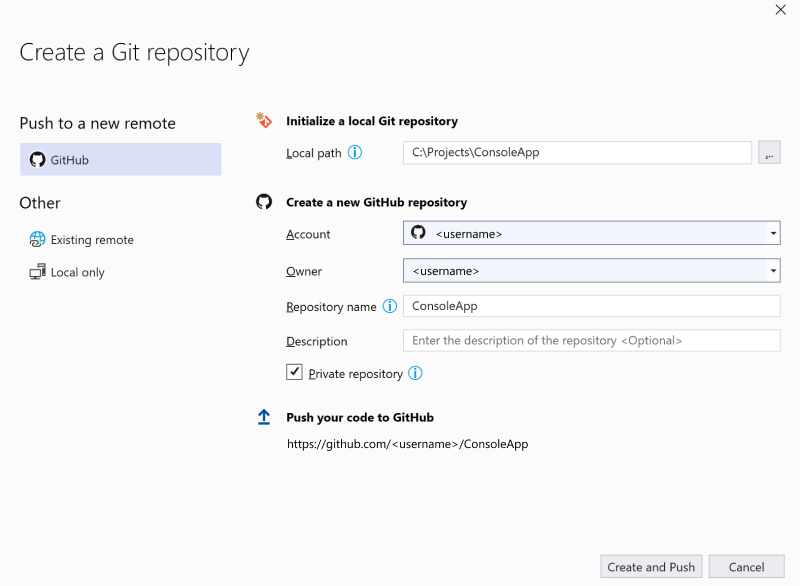Click the blue upload arrow next to Push your code
Screen dimensions: 800x586
[x=264, y=417]
